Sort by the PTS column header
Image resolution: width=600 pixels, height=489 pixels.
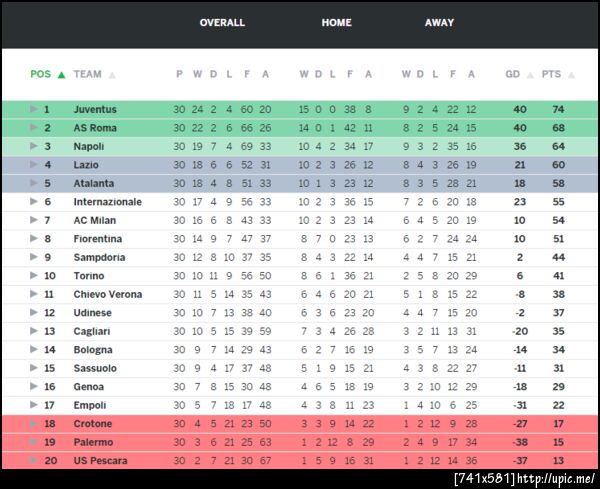click(x=551, y=74)
